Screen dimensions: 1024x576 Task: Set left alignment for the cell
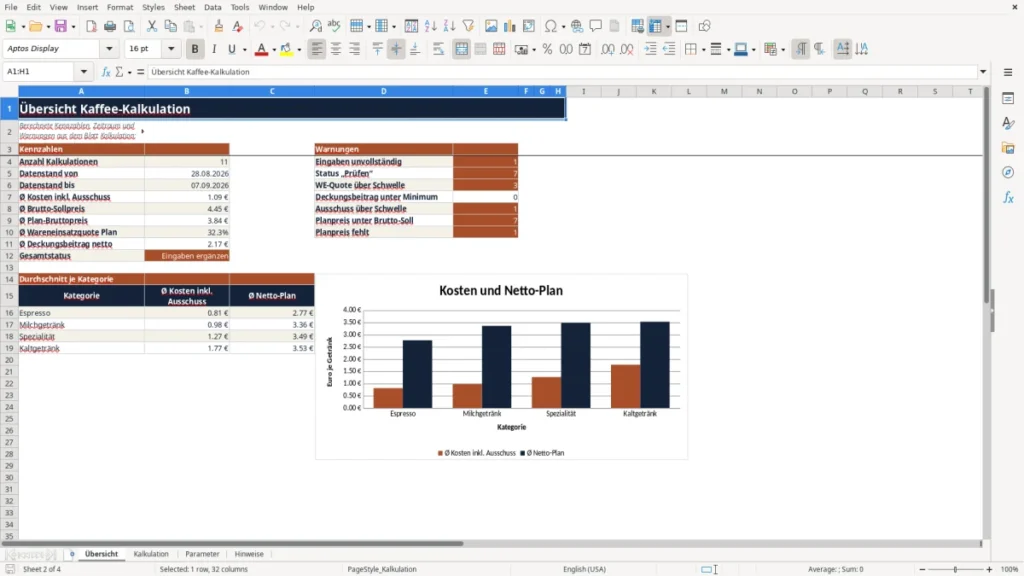click(x=317, y=49)
